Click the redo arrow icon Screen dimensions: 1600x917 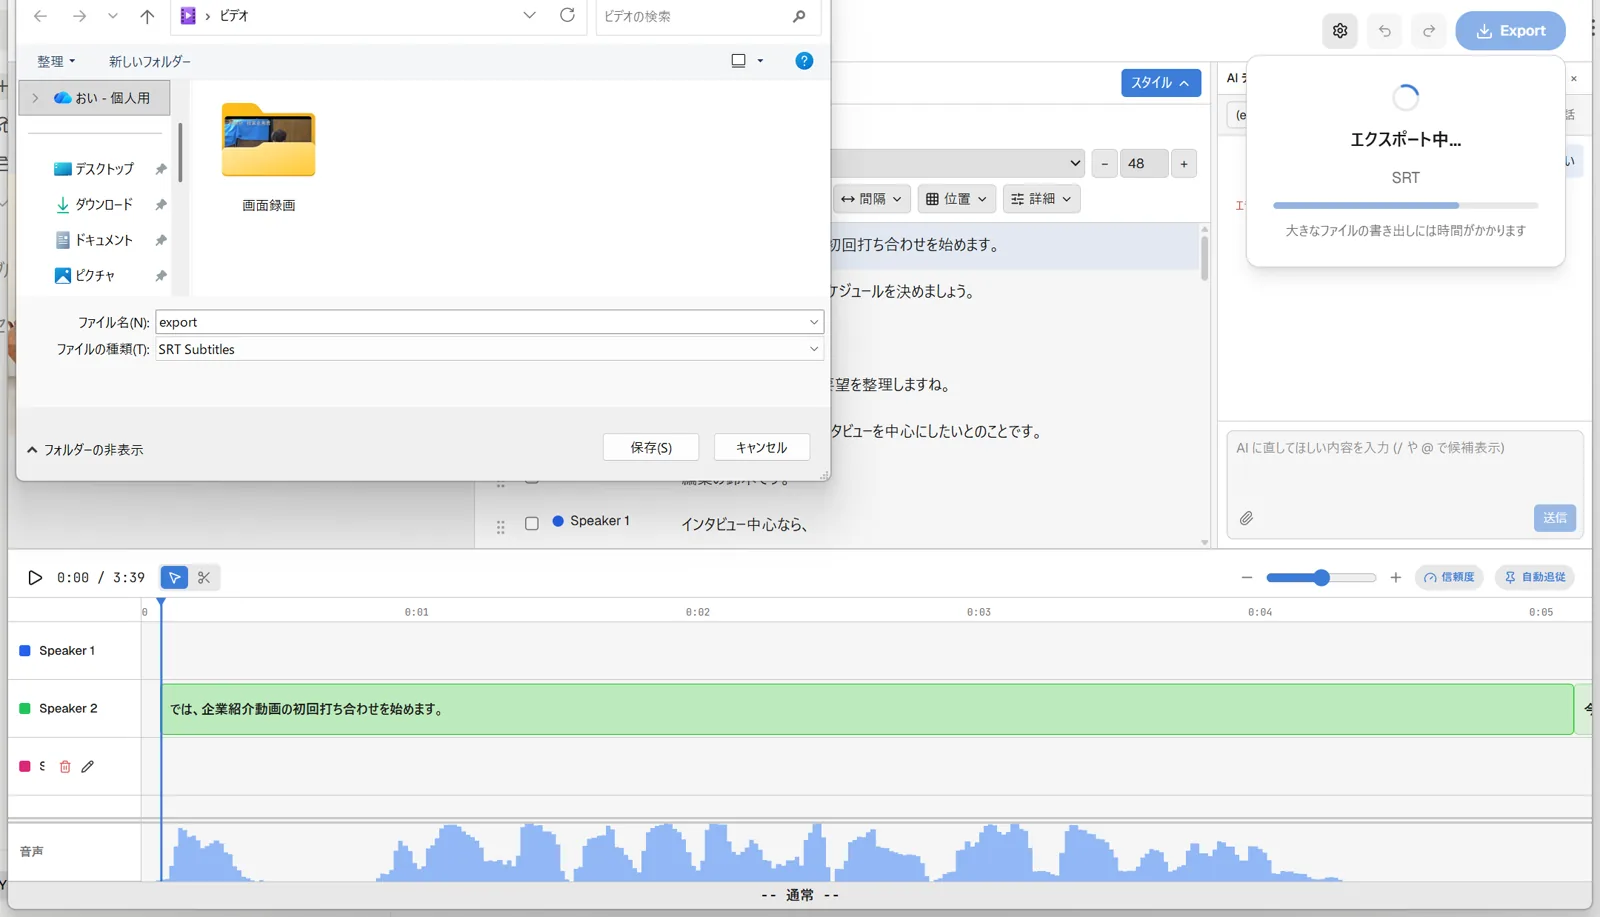coord(1429,31)
